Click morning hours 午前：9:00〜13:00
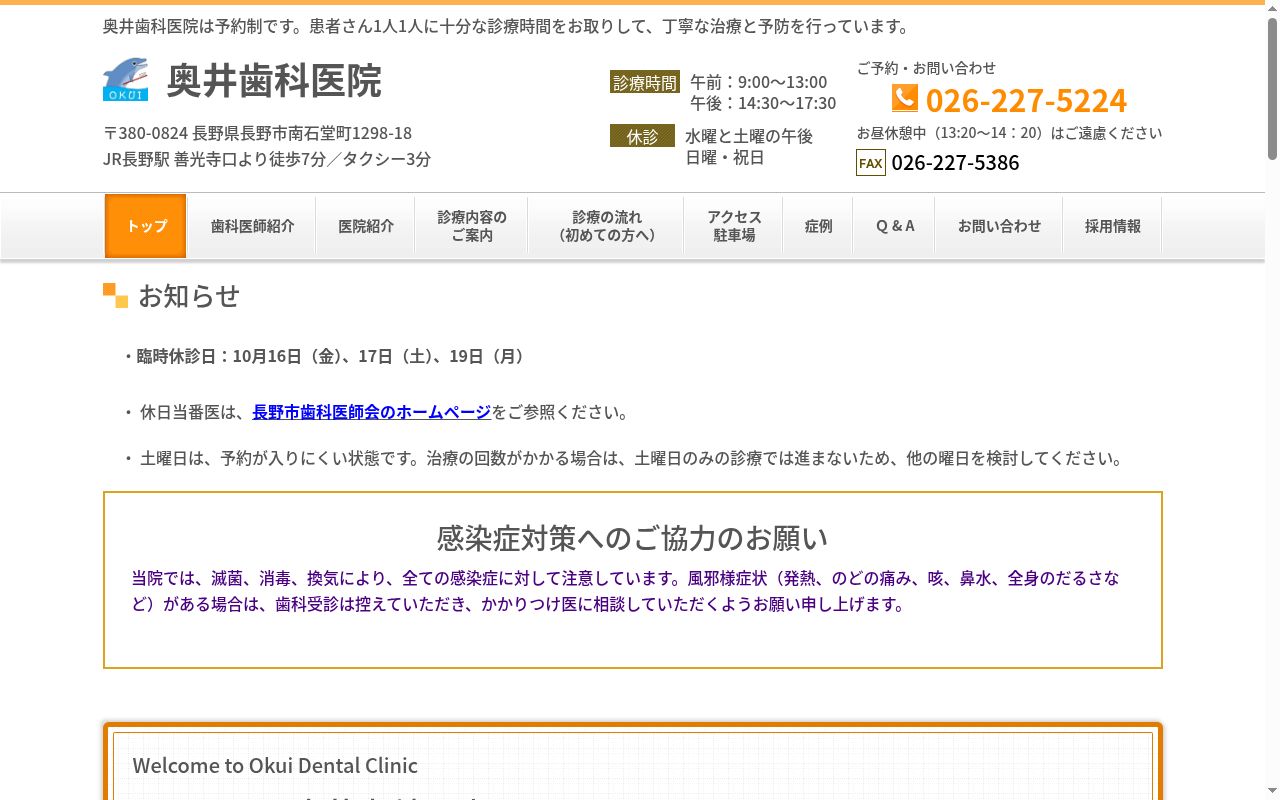This screenshot has width=1280, height=800. (x=758, y=82)
